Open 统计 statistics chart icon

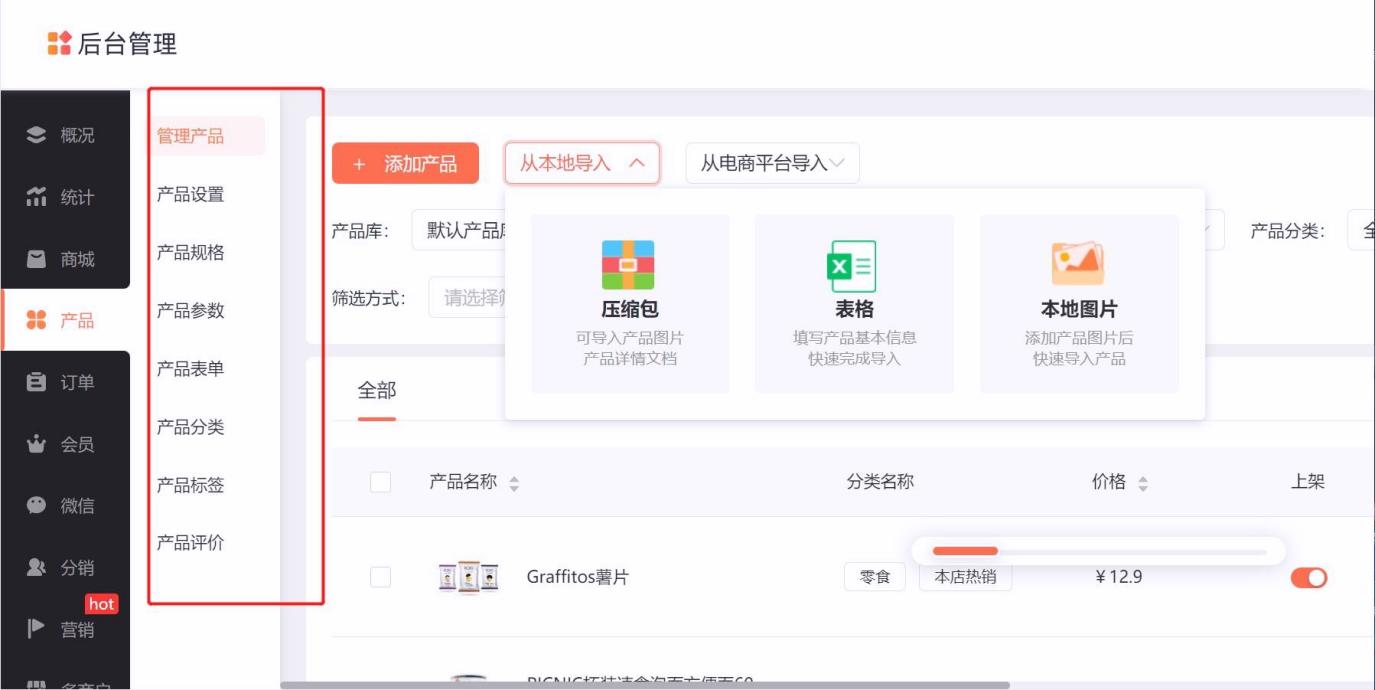(x=37, y=197)
